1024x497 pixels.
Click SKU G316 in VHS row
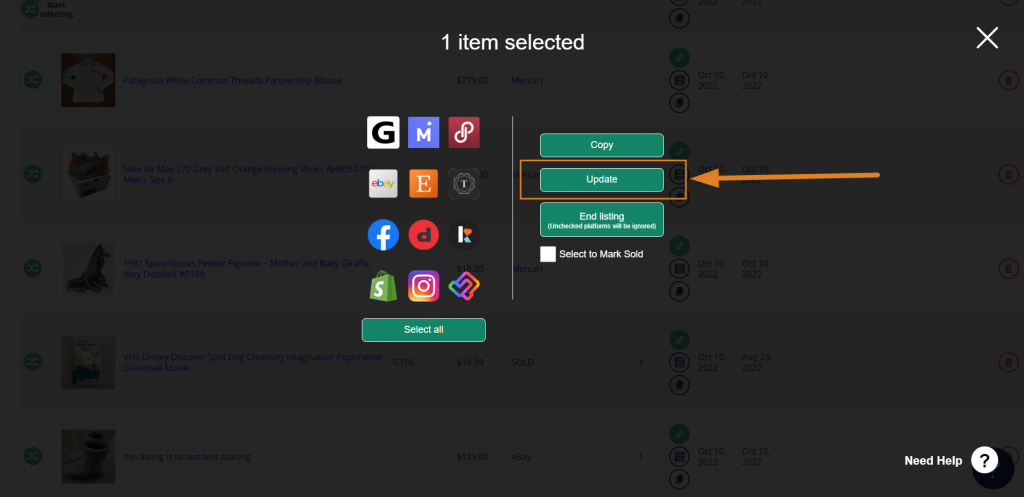(403, 362)
